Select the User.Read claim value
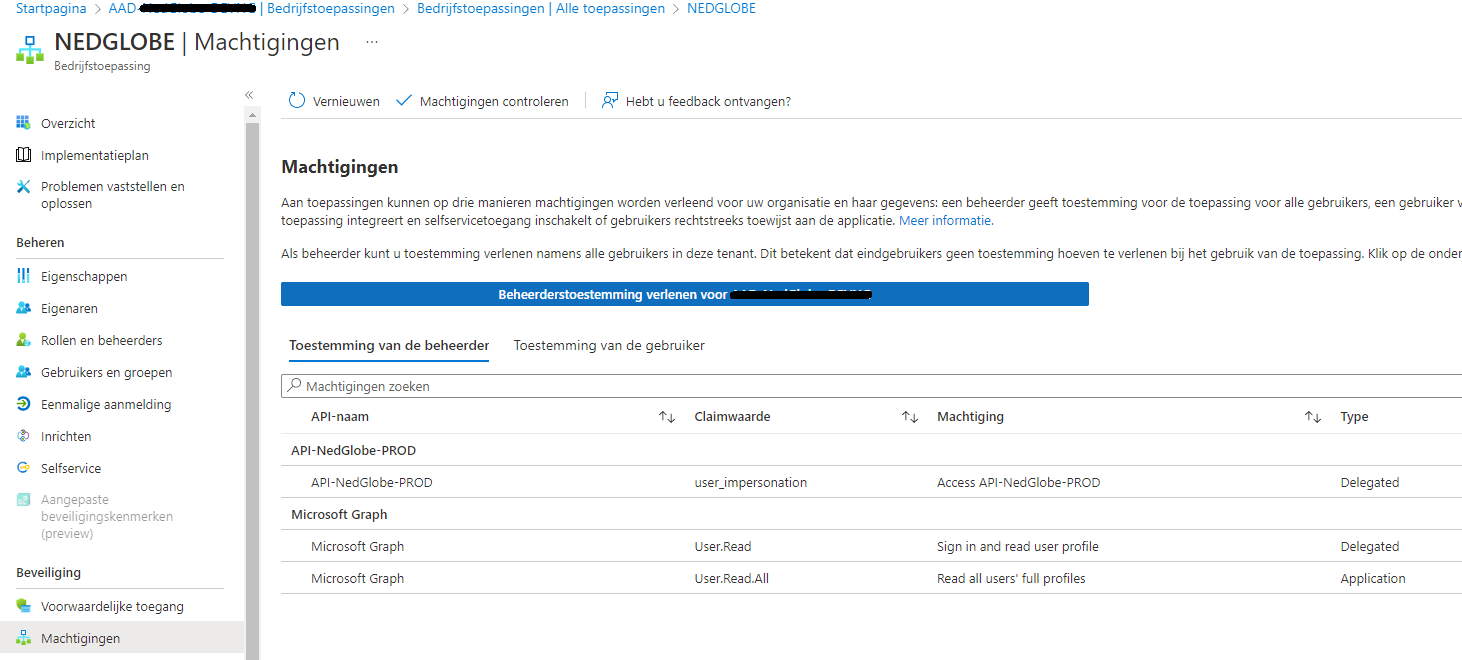 point(723,546)
